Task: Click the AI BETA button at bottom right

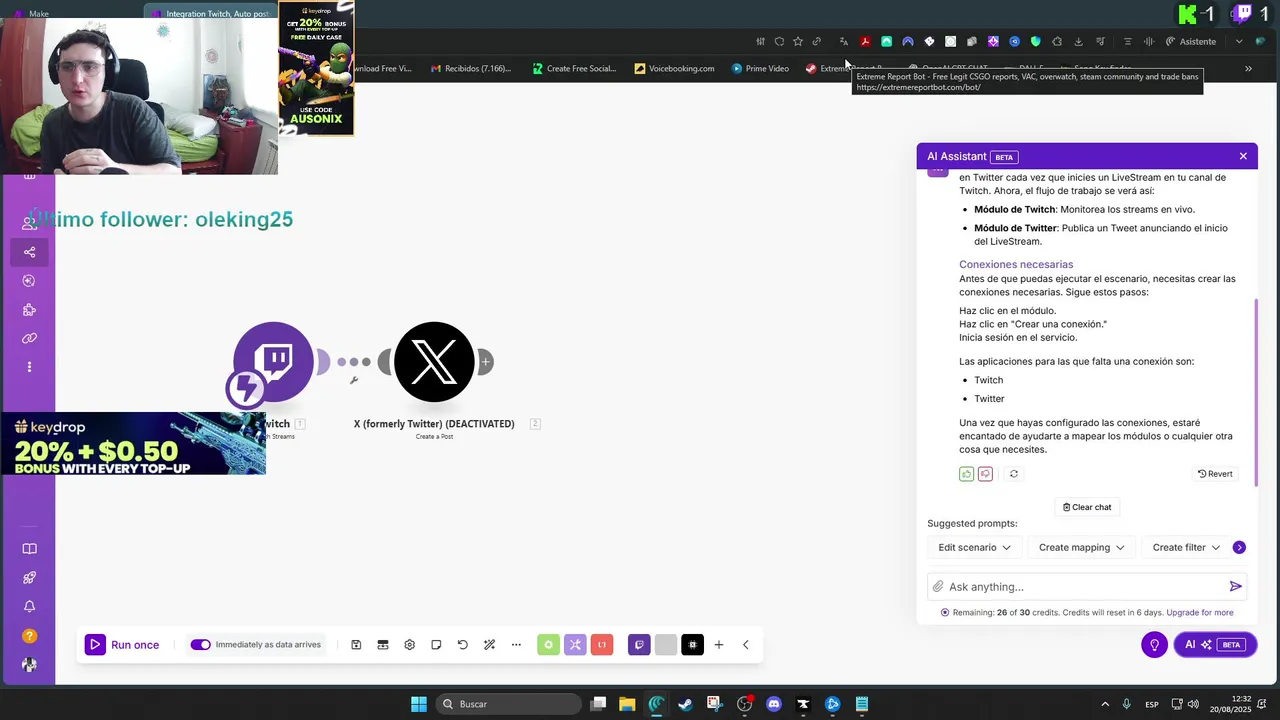Action: pos(1215,645)
